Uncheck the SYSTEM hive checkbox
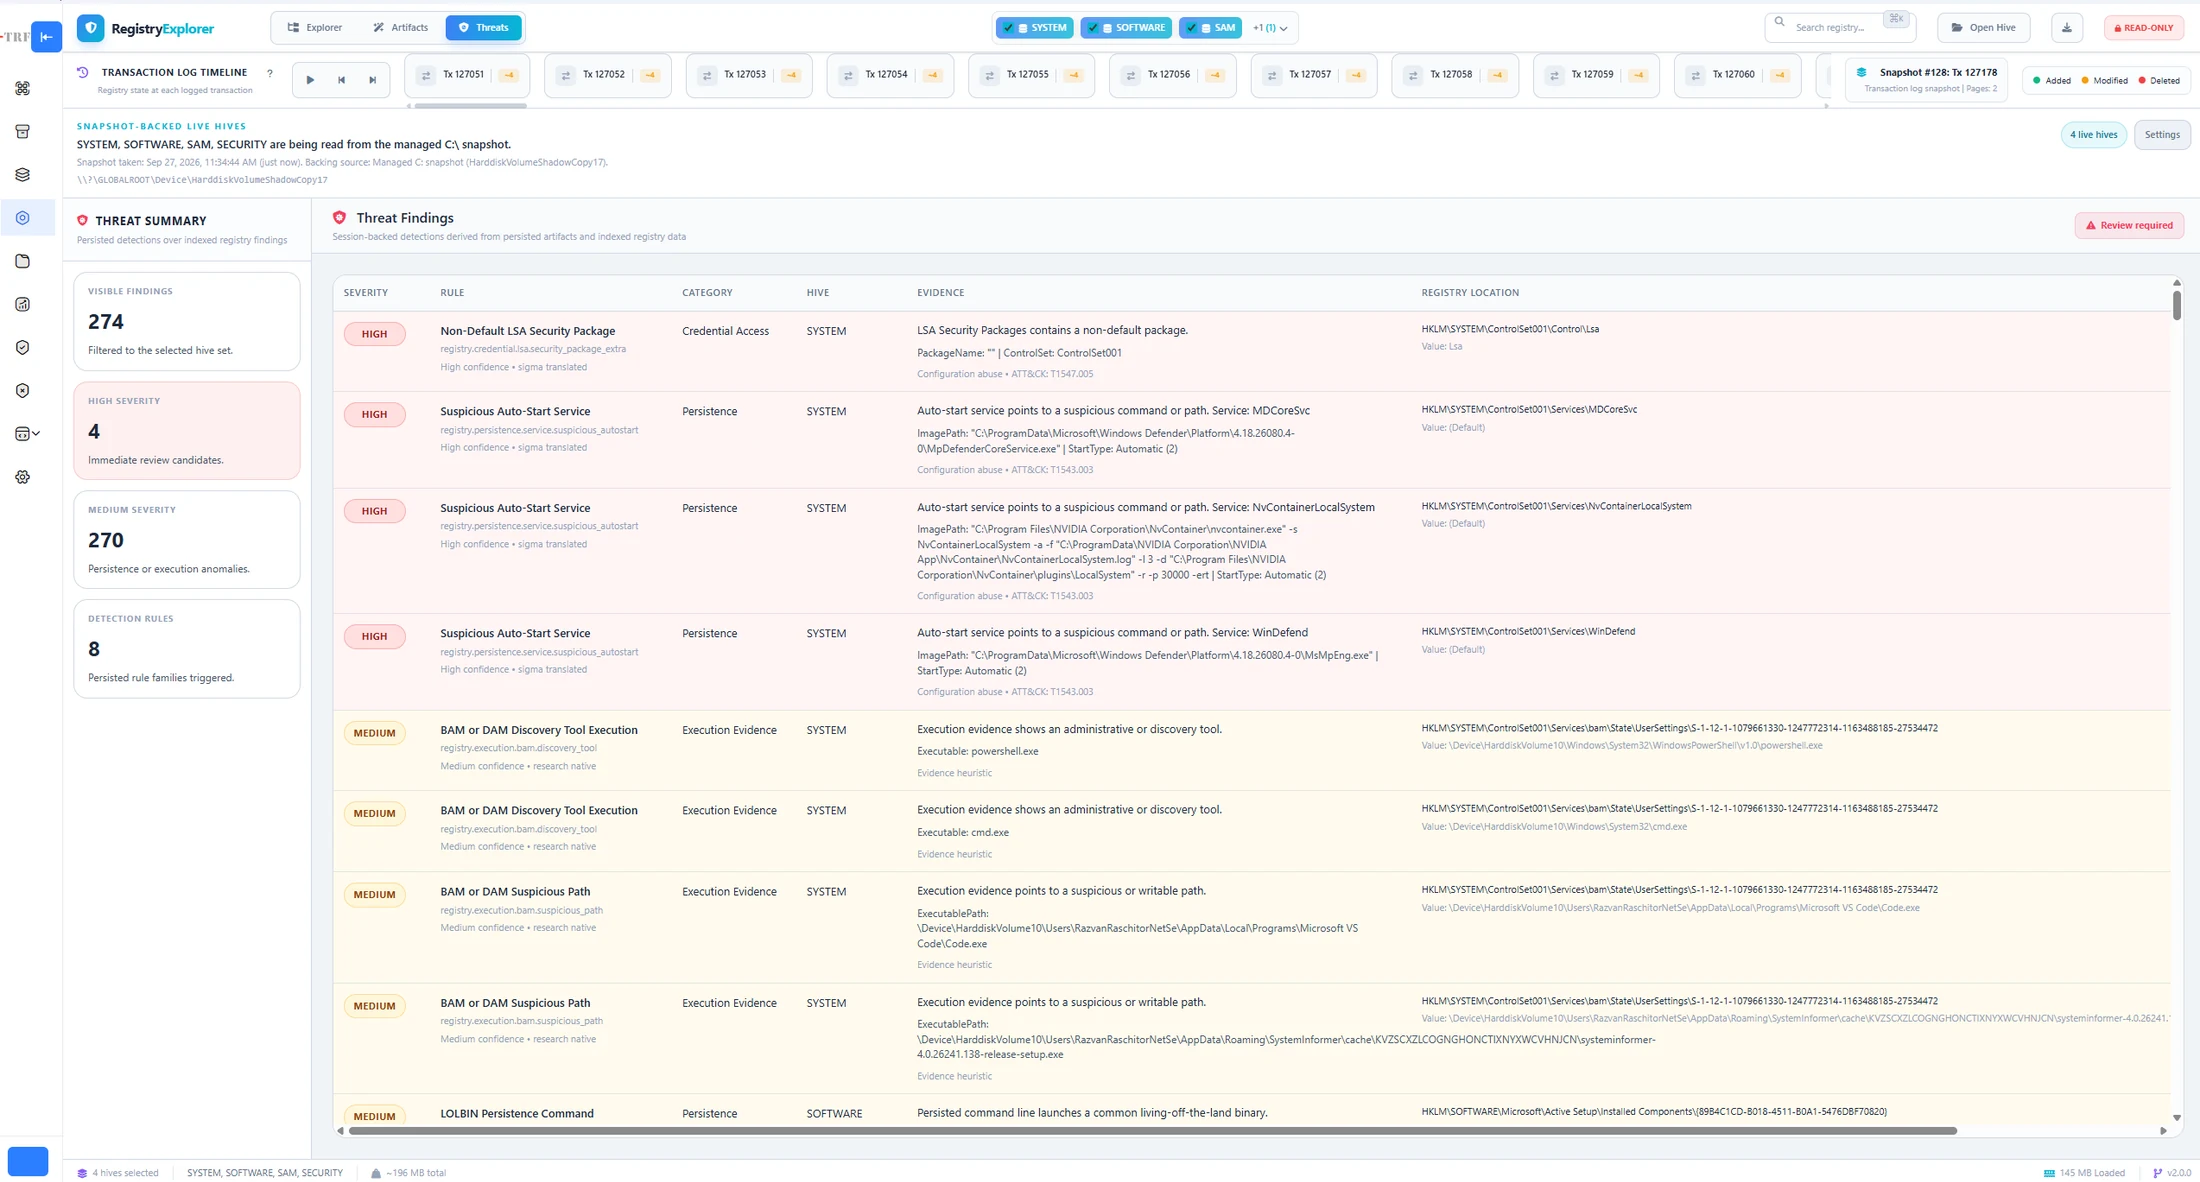This screenshot has height=1182, width=2200. [x=1008, y=28]
